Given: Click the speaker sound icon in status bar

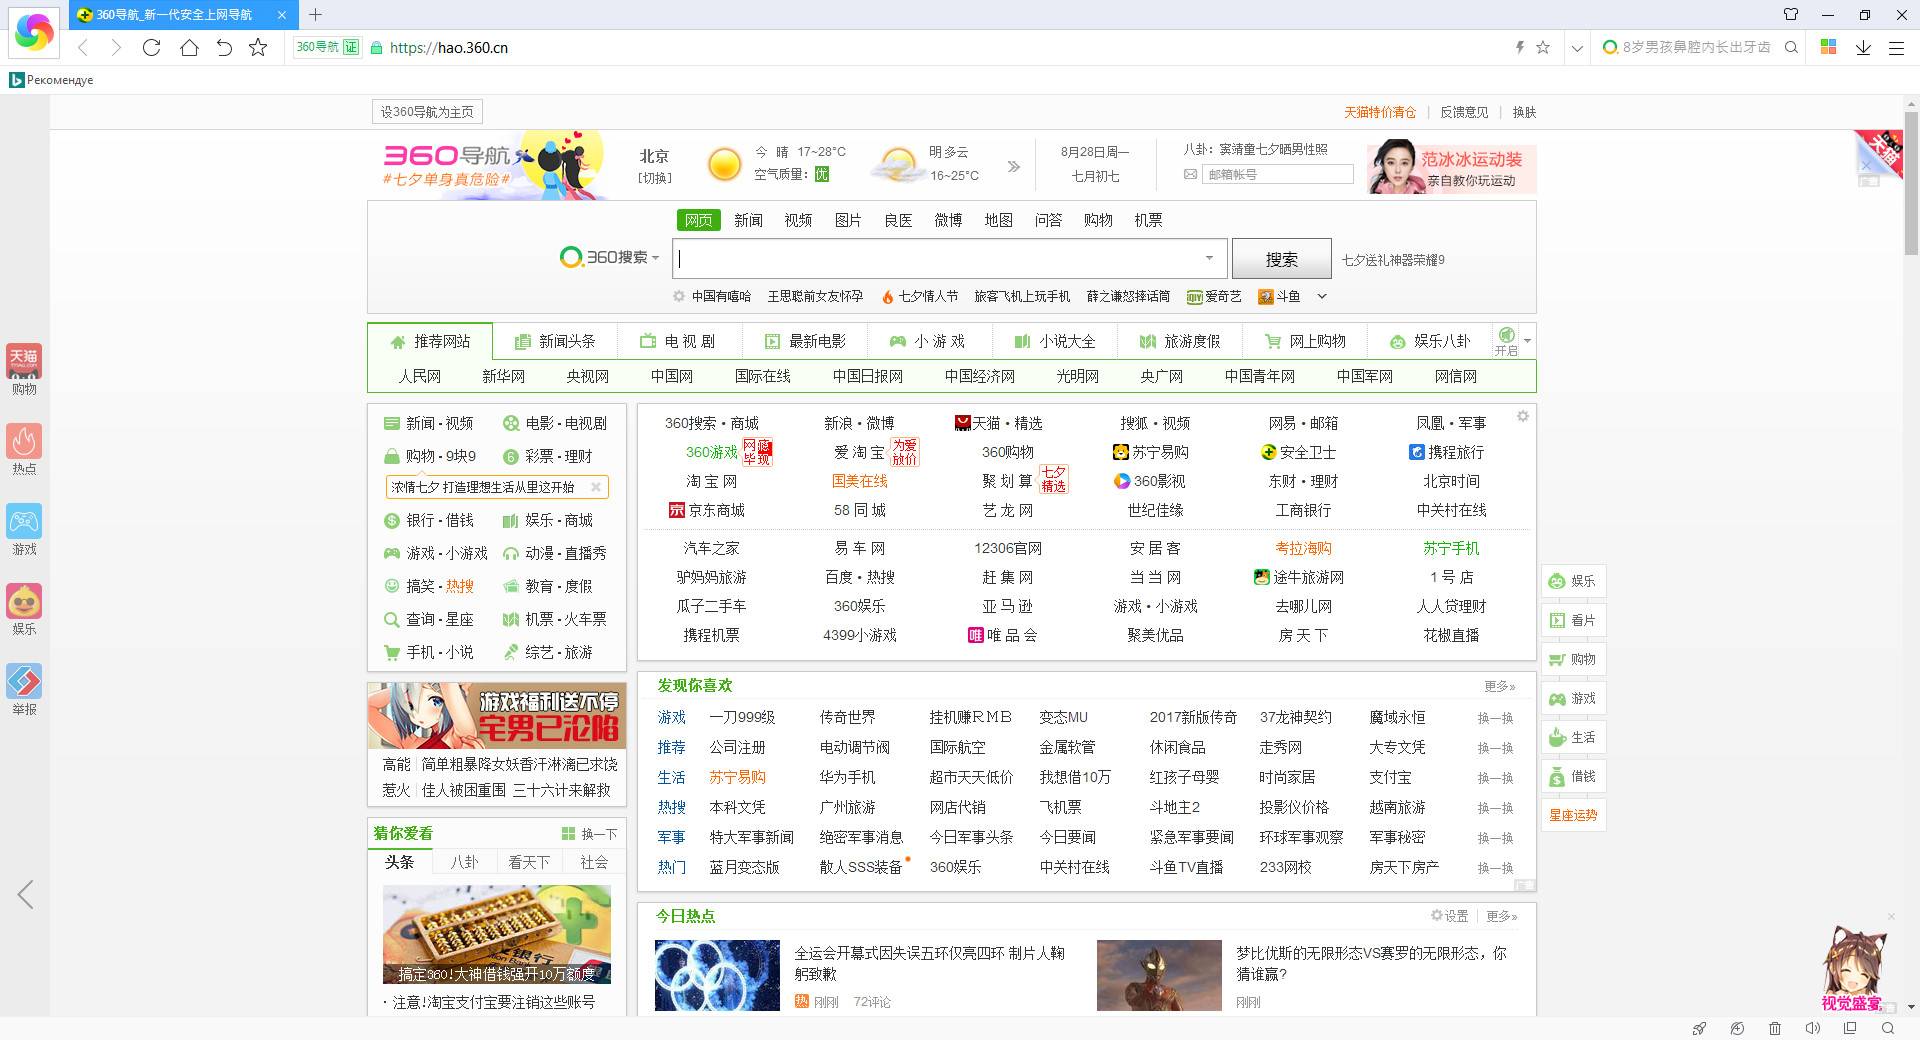Looking at the screenshot, I should (1812, 1028).
